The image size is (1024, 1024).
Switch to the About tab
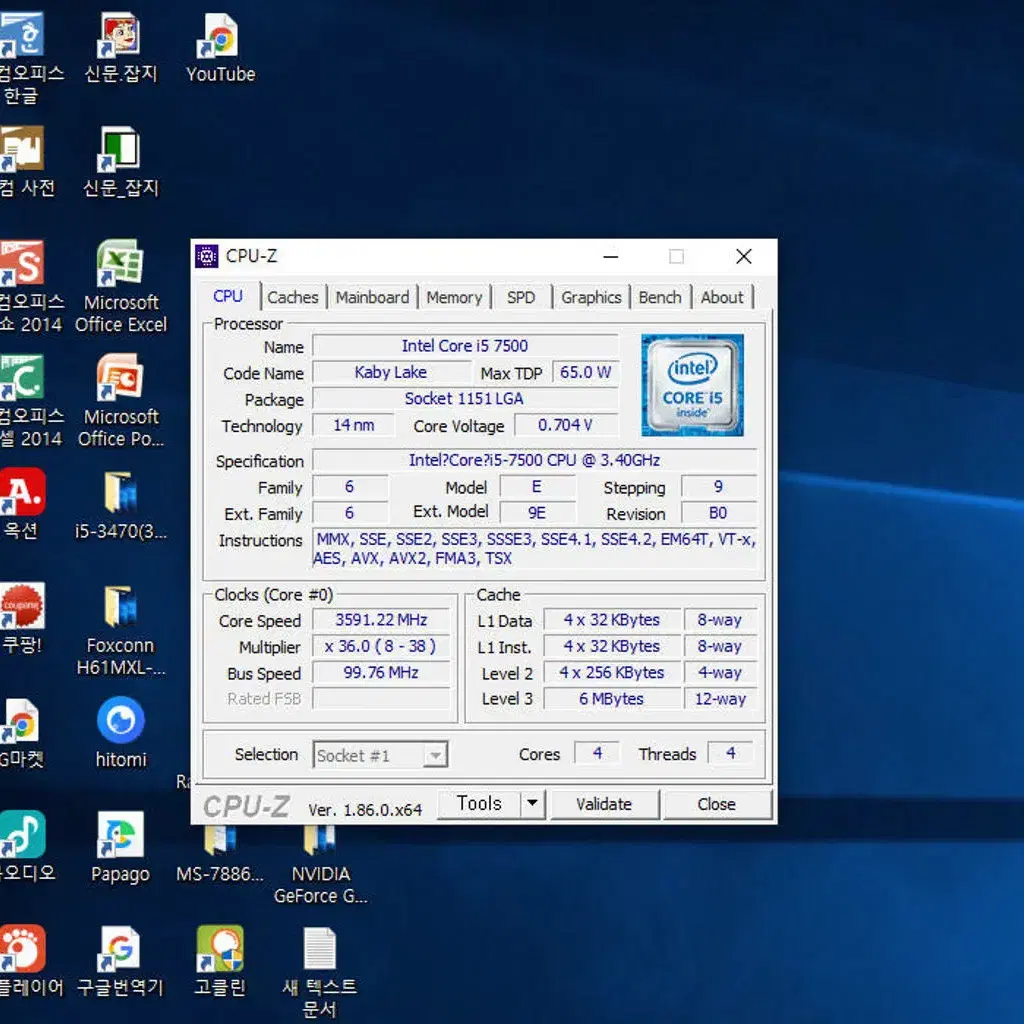[x=722, y=297]
